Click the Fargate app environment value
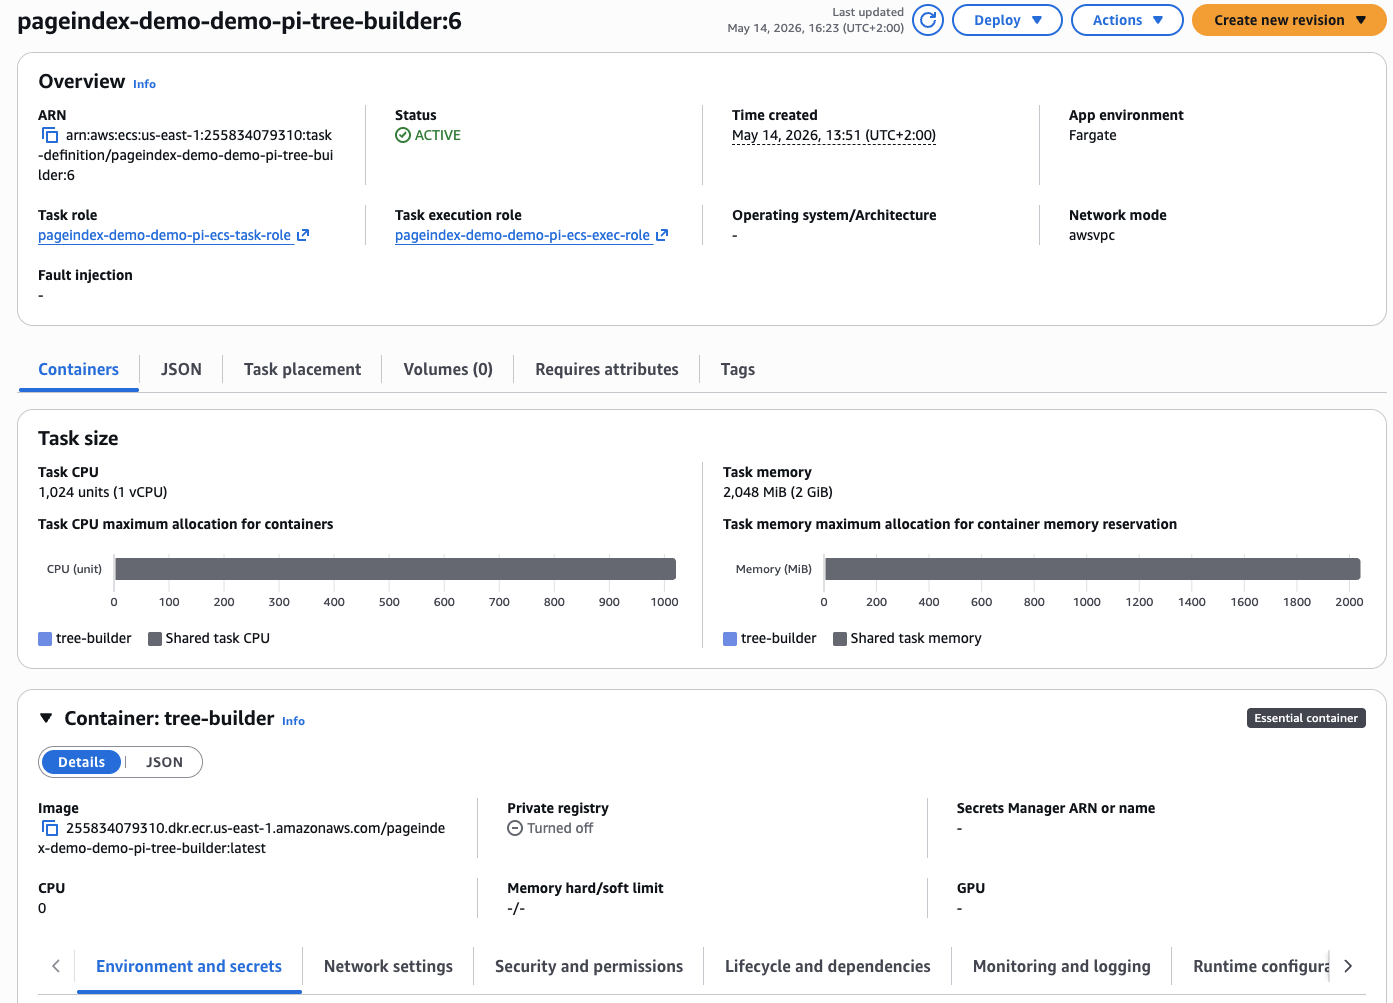Screen dimensions: 1393x1003 1092,135
